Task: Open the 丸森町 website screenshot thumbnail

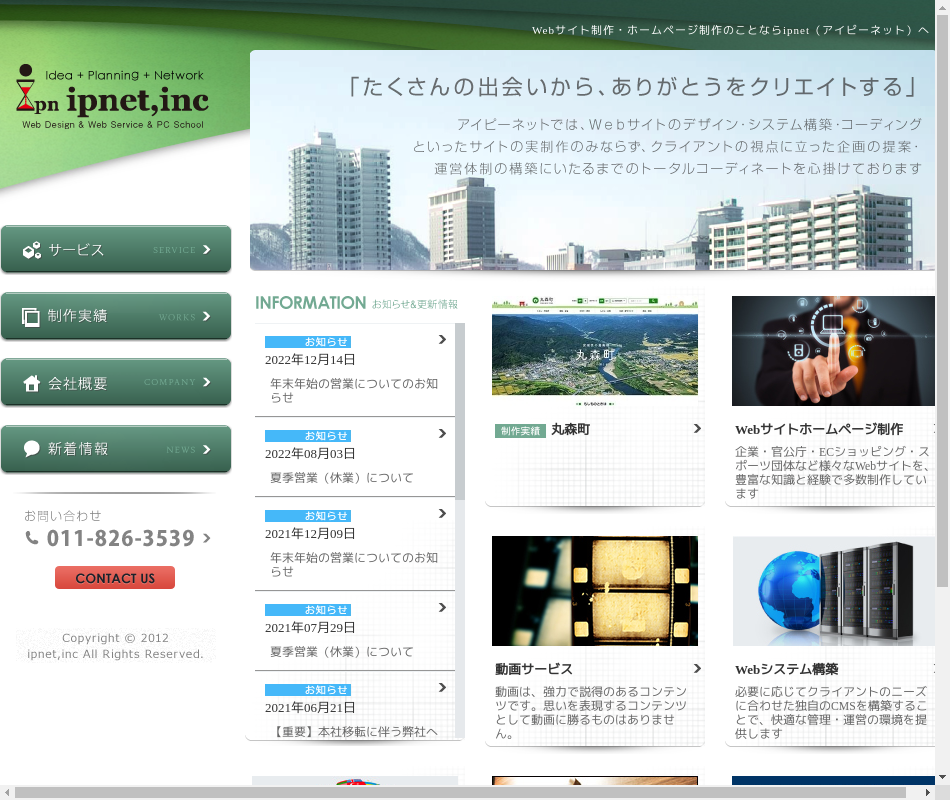Action: coord(595,350)
